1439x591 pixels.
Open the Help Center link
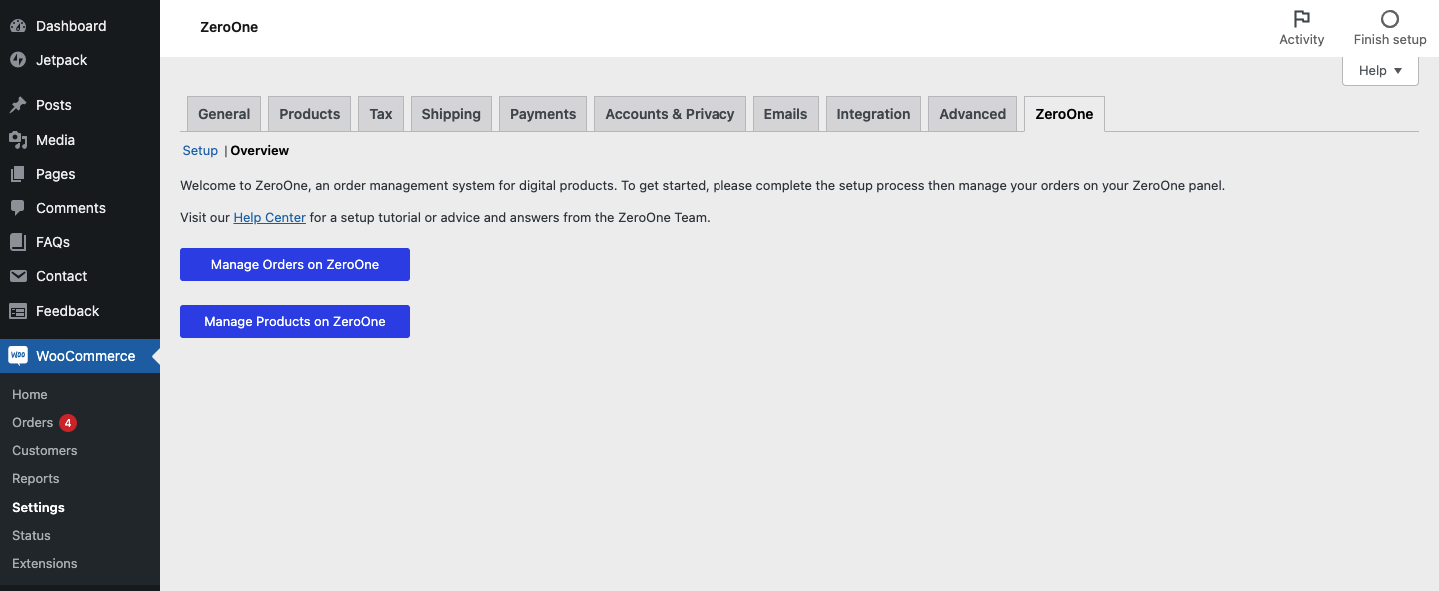[270, 217]
